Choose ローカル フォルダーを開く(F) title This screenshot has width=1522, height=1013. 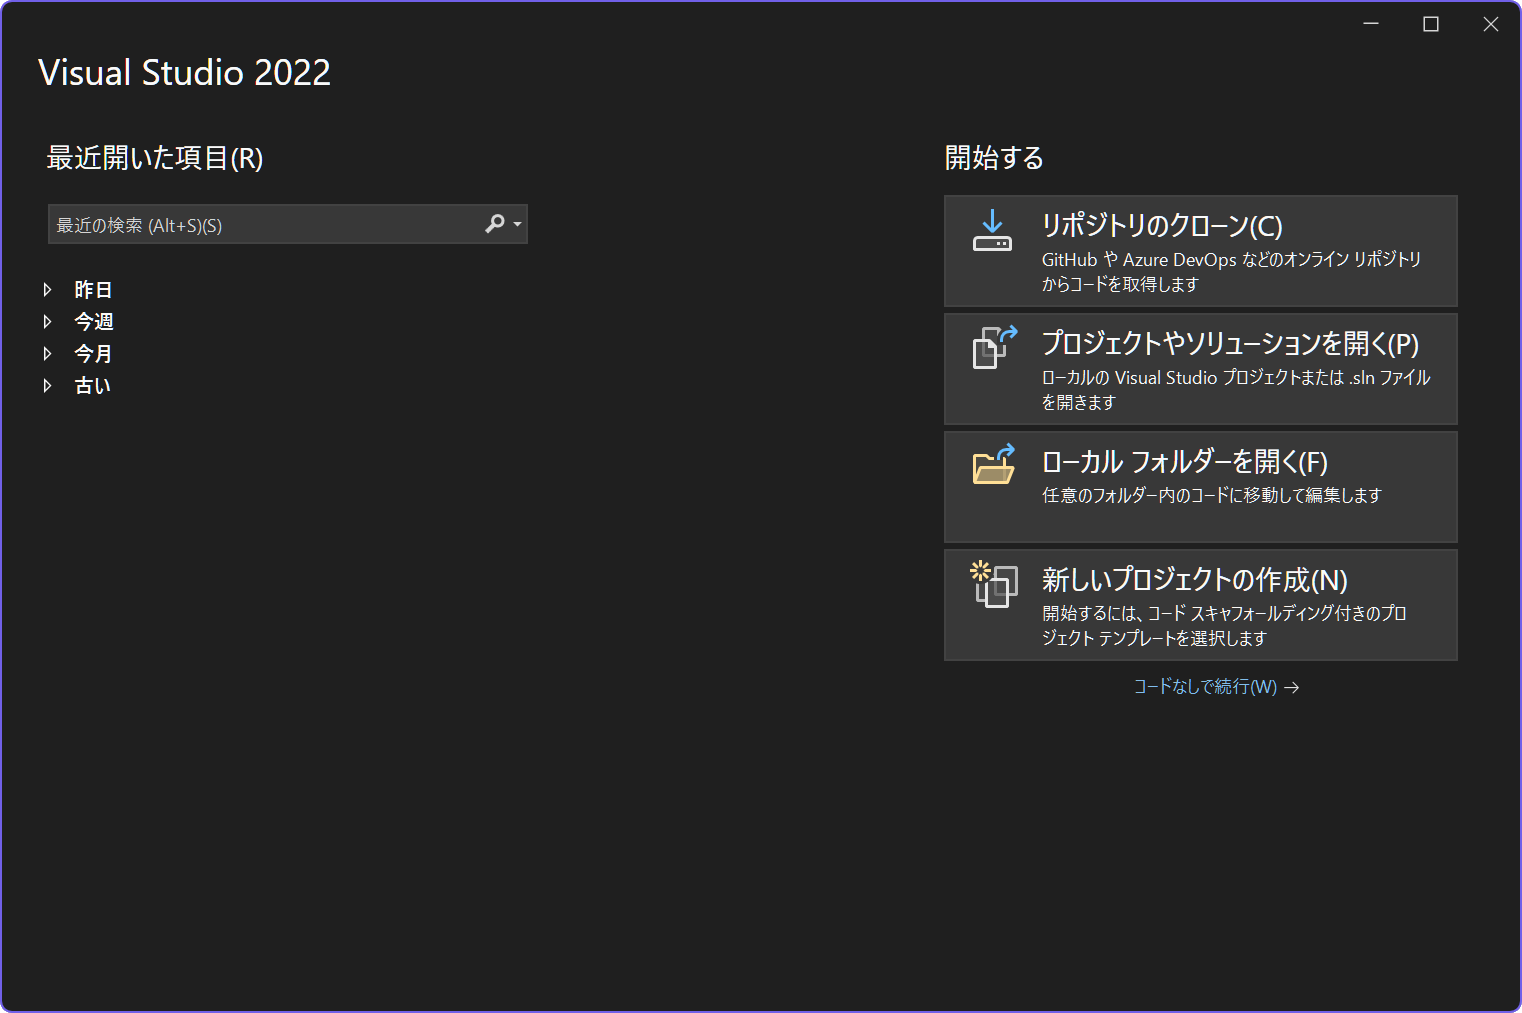1185,462
